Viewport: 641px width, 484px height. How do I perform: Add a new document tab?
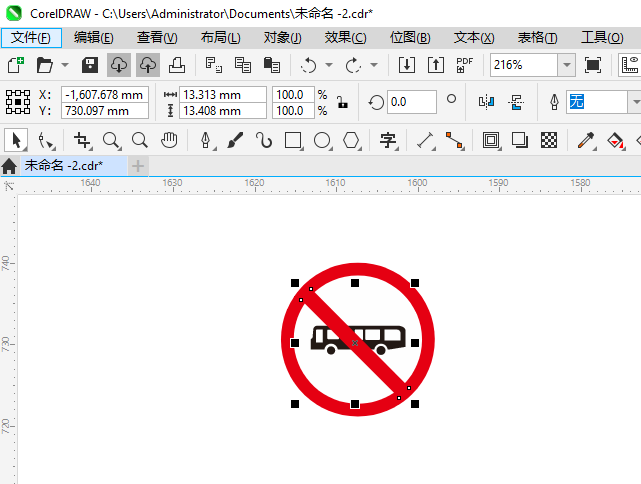[x=138, y=166]
